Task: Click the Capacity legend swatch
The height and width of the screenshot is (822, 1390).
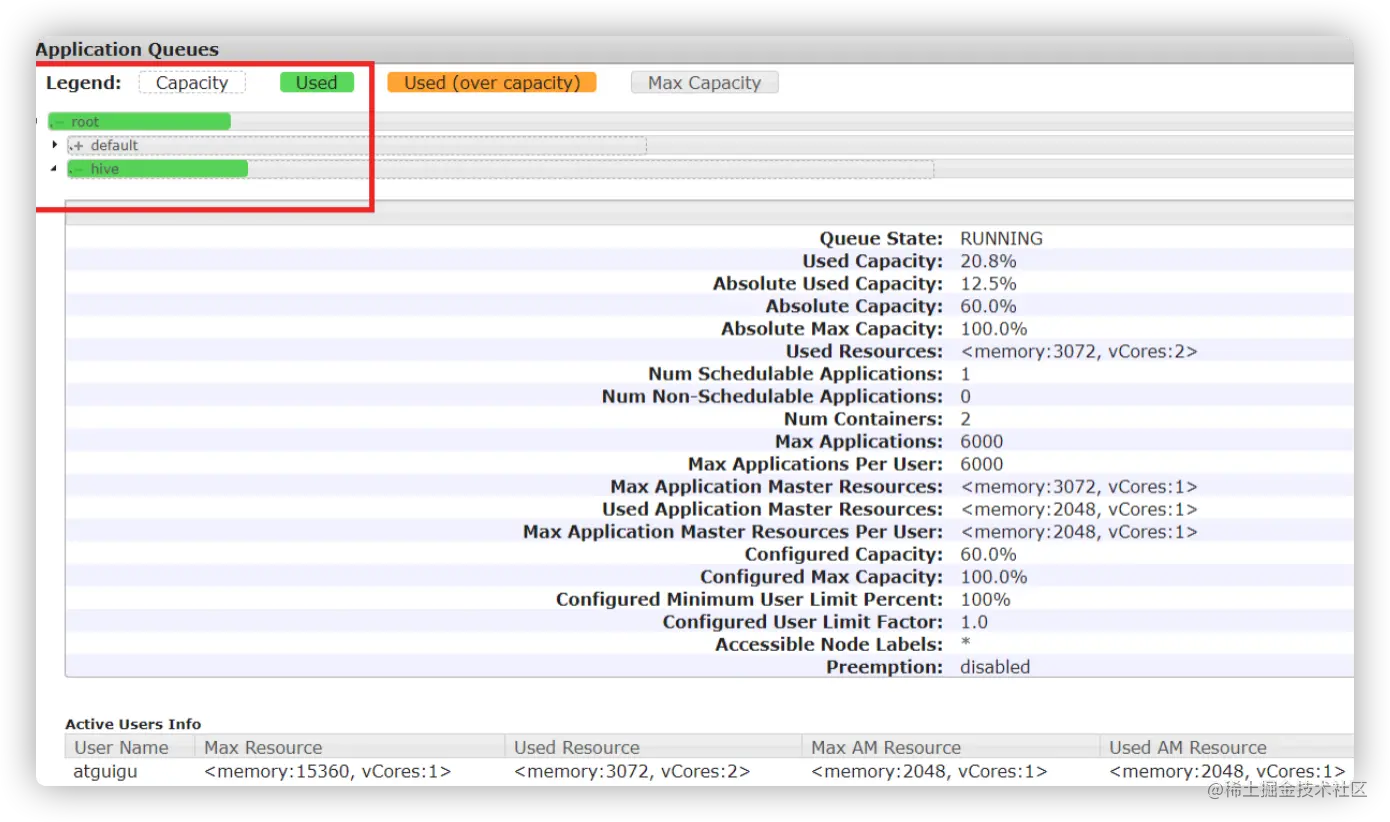Action: click(192, 83)
